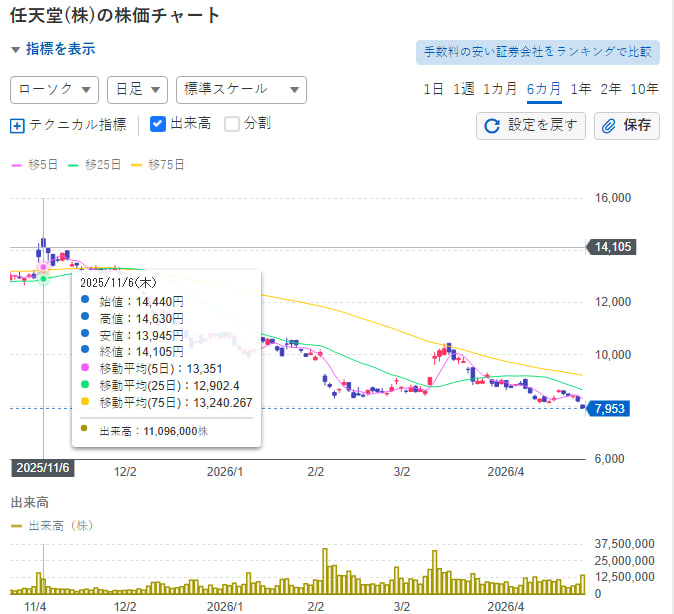
Task: Click the 2/2 price chart axis label
Action: (x=316, y=472)
